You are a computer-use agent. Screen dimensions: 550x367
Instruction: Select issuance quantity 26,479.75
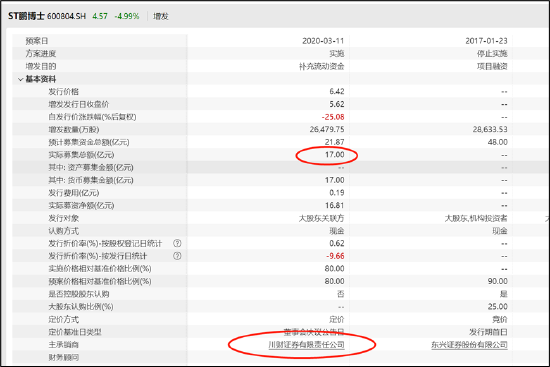click(327, 129)
